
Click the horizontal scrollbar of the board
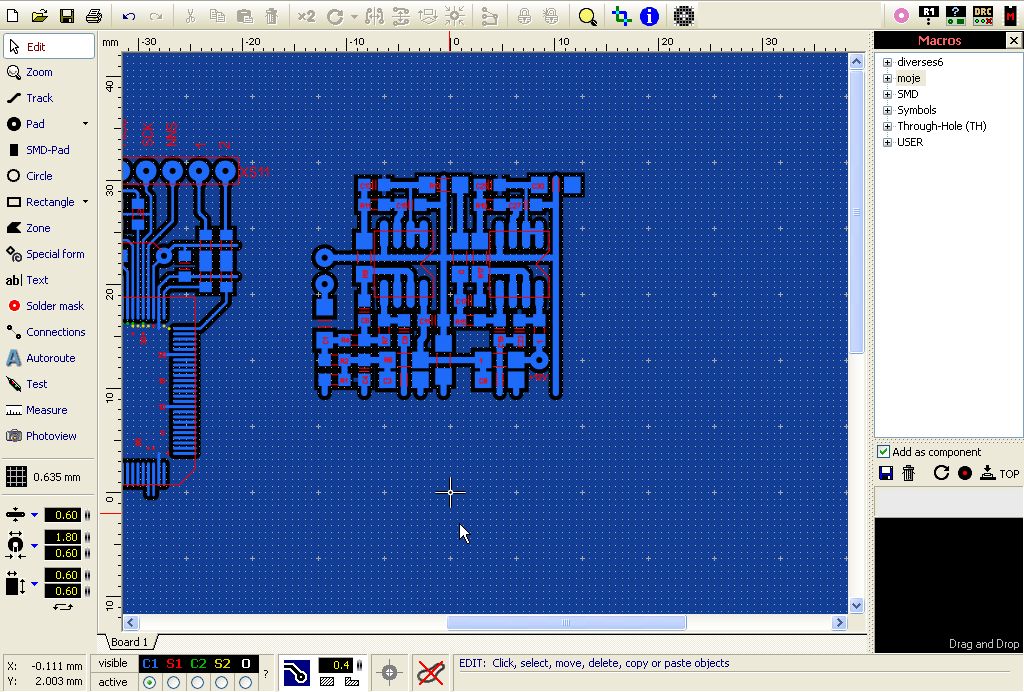[566, 623]
